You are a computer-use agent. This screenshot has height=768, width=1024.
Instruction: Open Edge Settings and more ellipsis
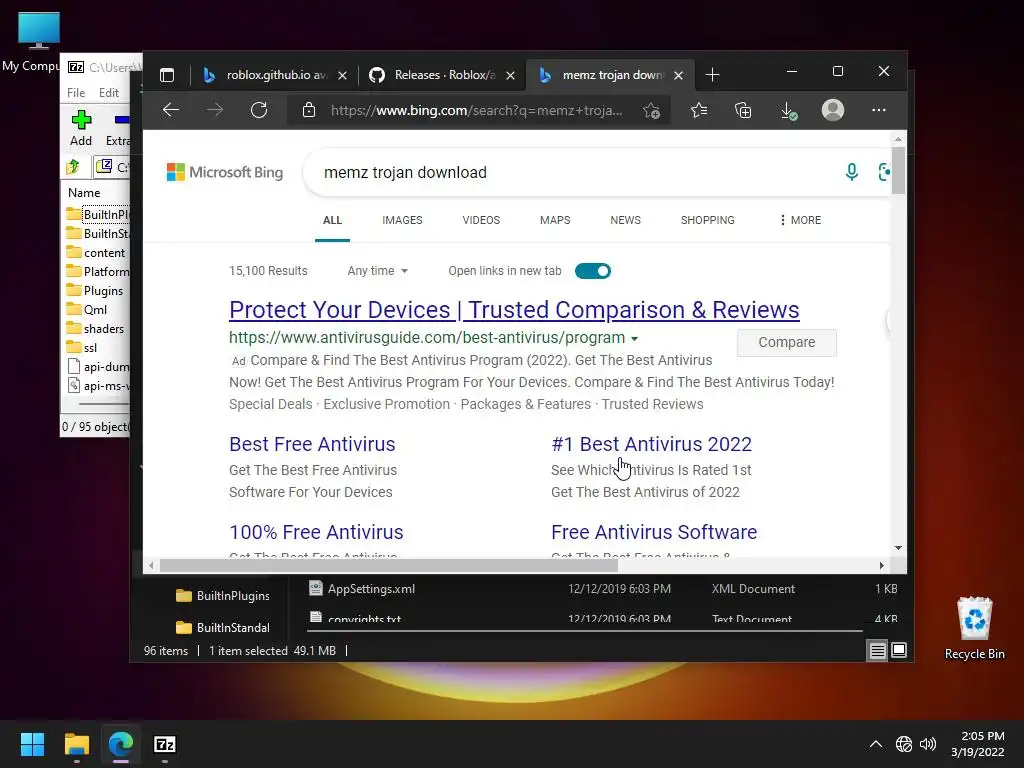879,110
